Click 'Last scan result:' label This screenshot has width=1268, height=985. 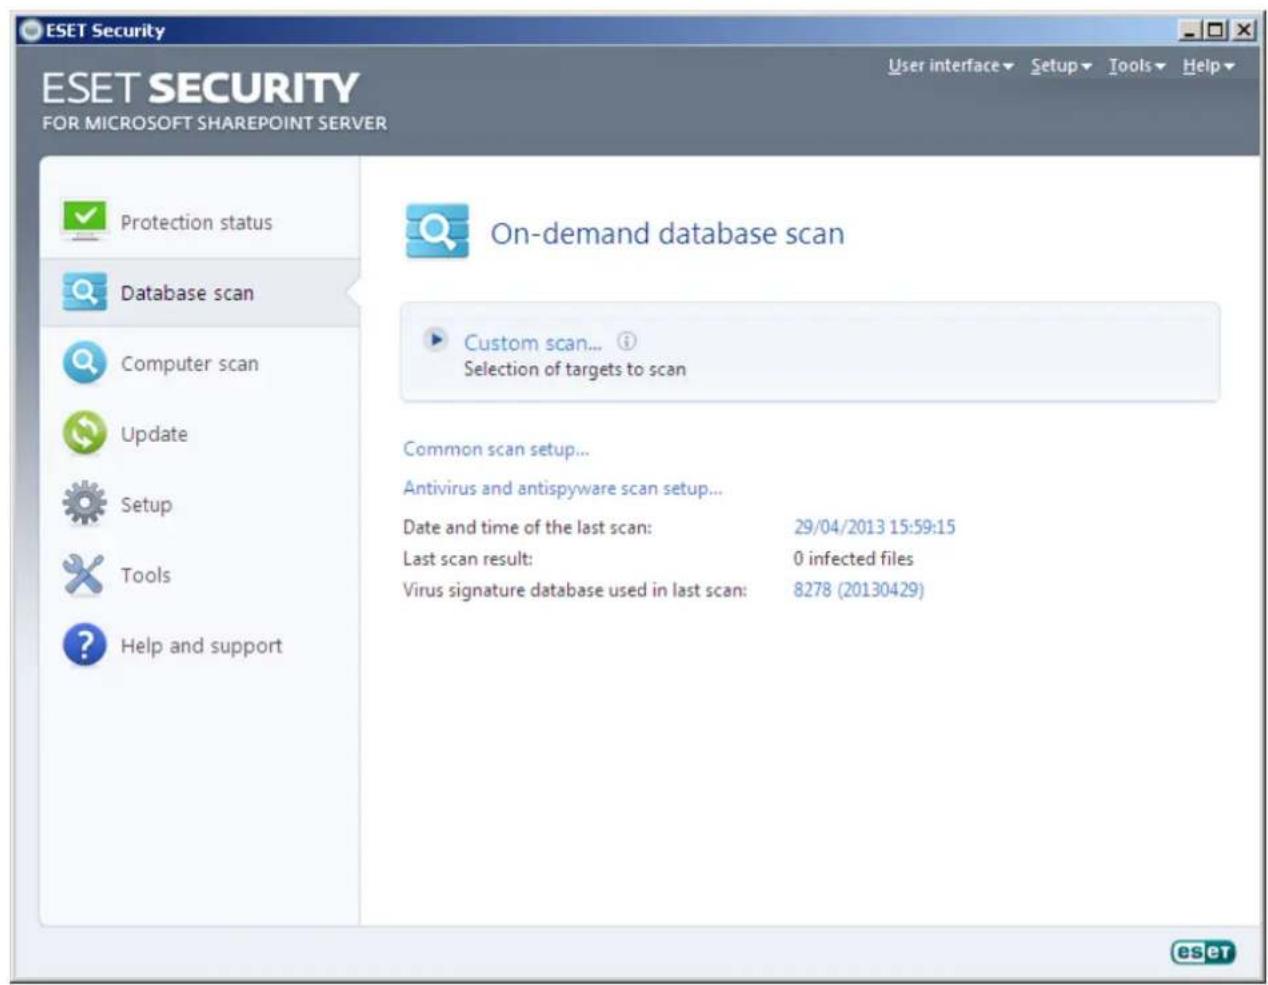click(x=468, y=558)
